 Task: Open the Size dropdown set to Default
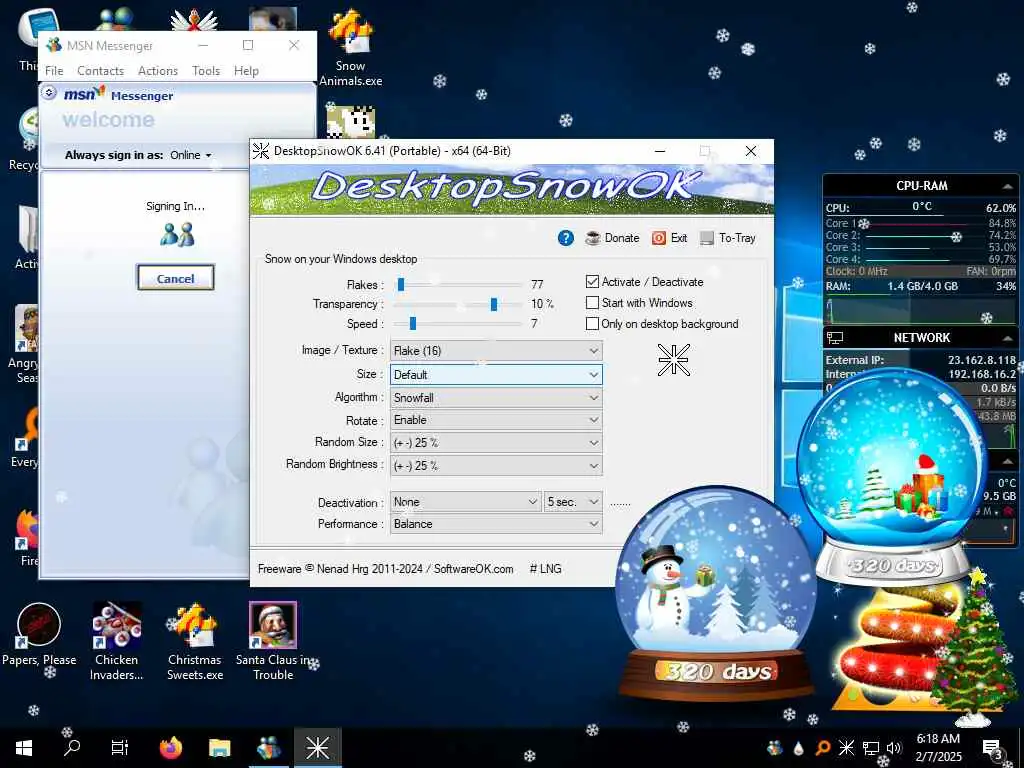496,374
